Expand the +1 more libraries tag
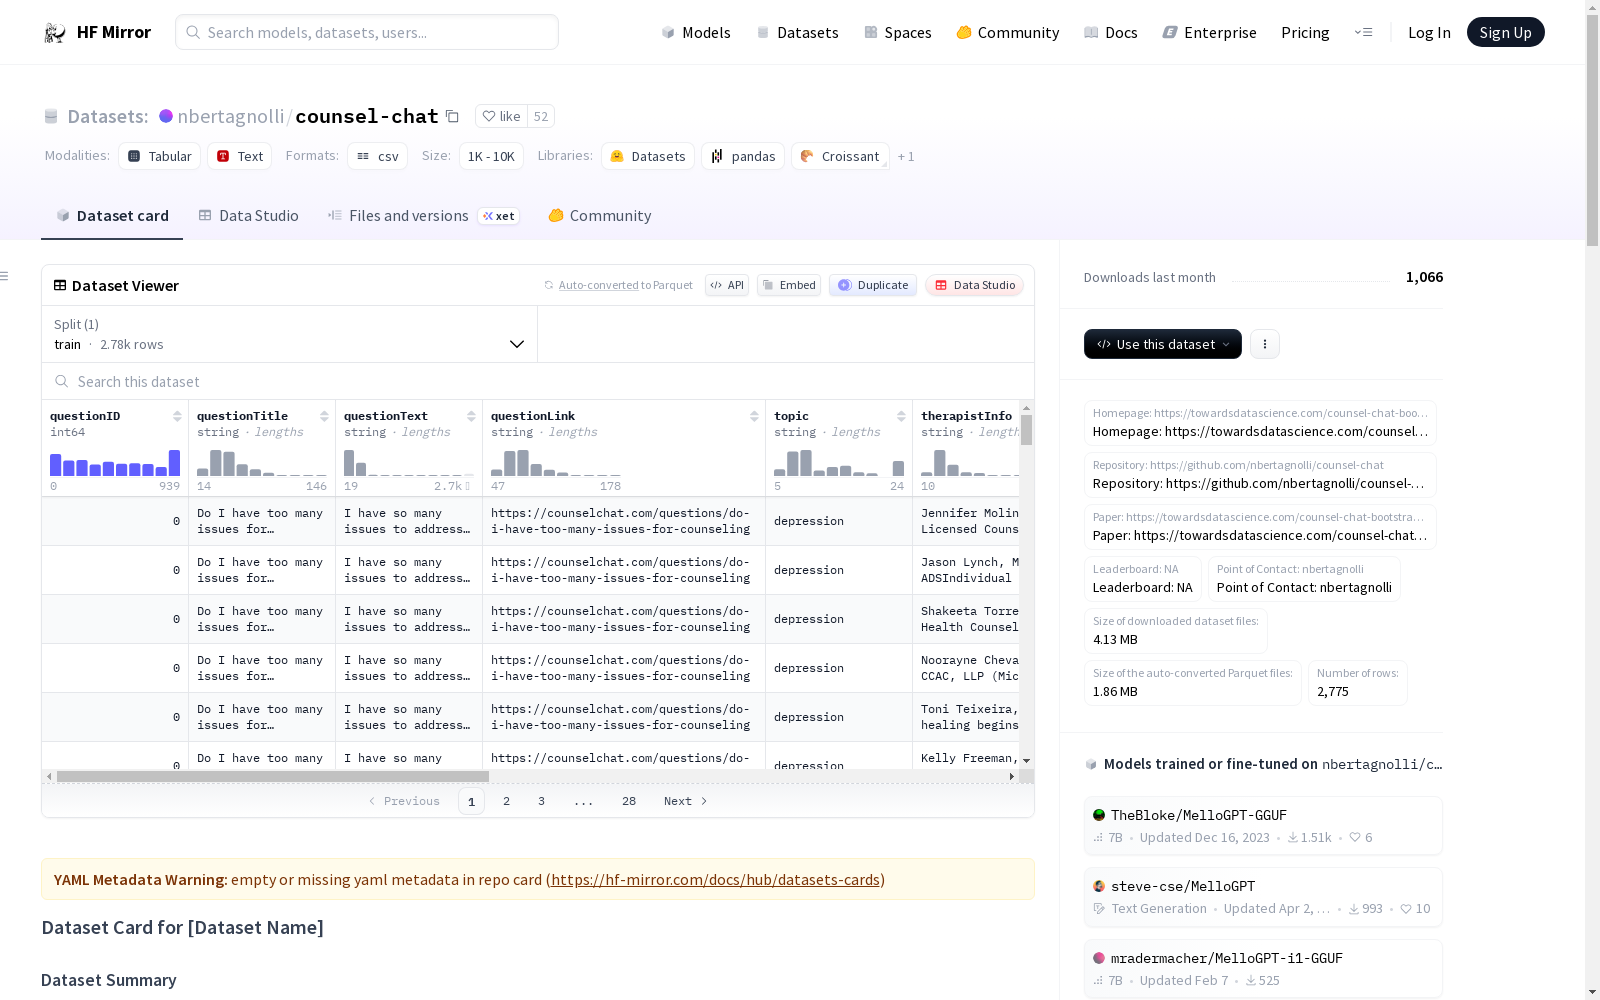The height and width of the screenshot is (1000, 1600). tap(906, 156)
